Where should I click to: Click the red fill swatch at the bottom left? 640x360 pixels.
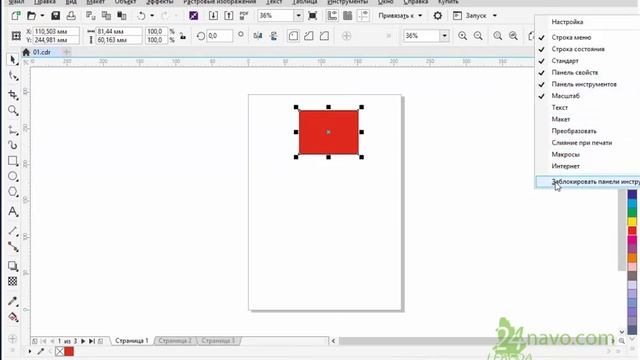[x=69, y=351]
